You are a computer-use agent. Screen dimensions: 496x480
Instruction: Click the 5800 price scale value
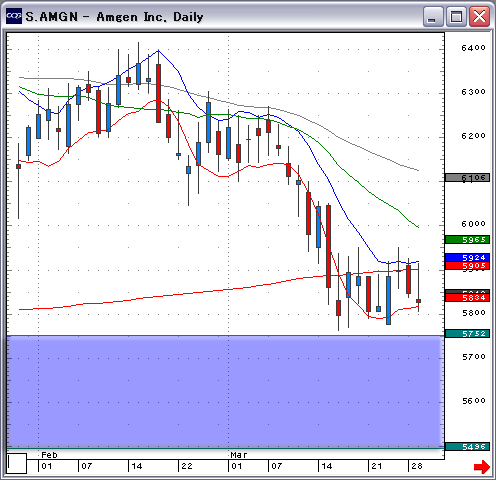click(473, 313)
